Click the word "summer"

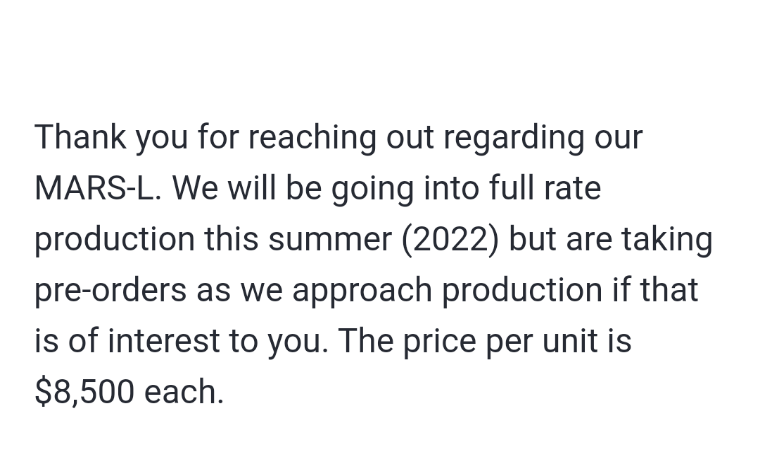348,239
